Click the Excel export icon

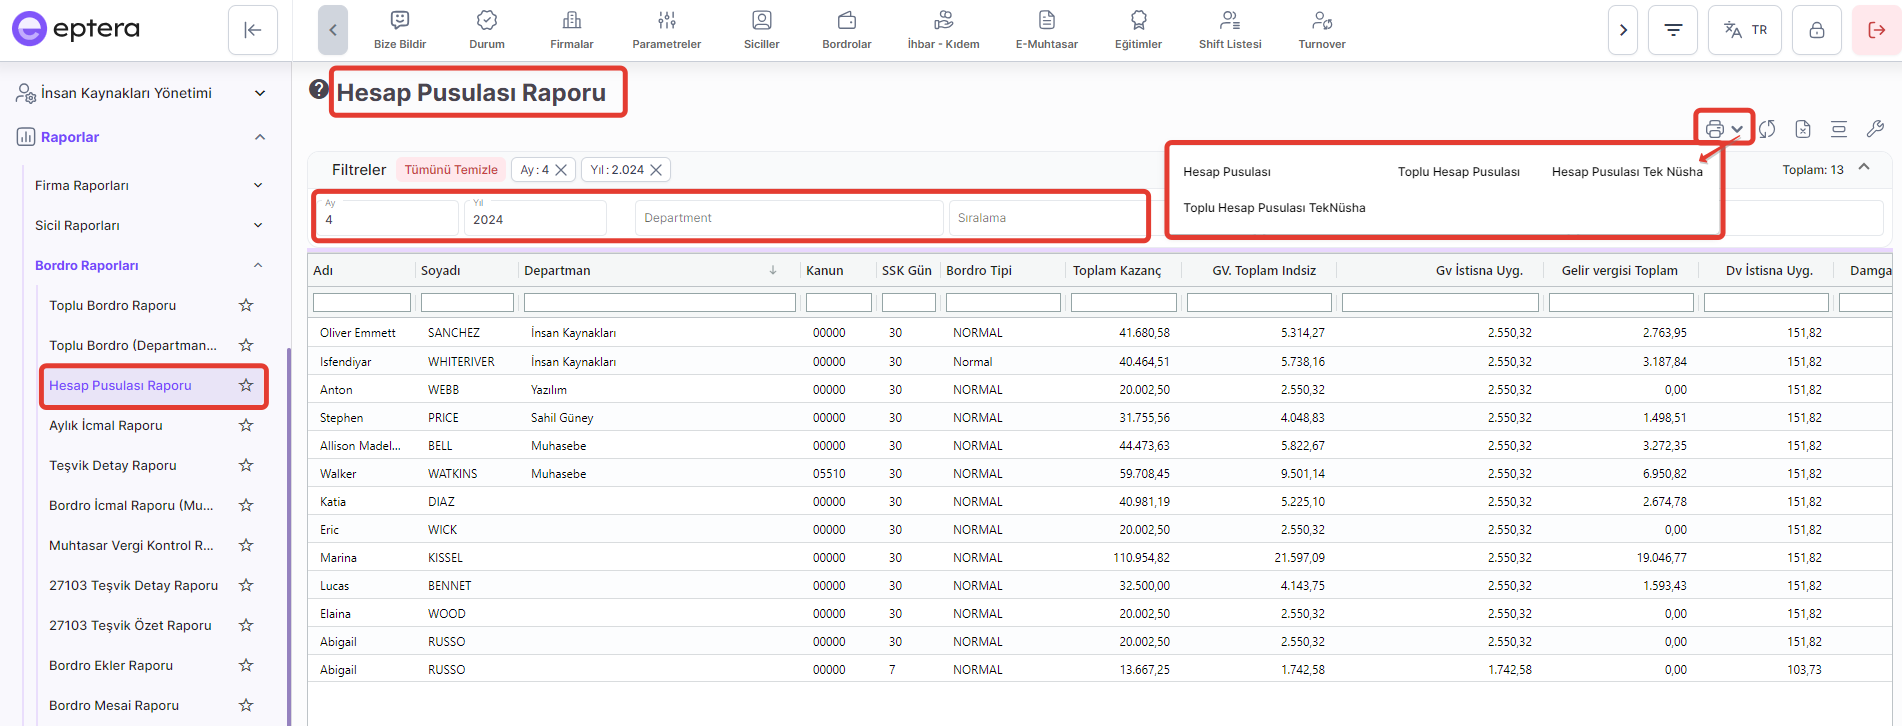1802,129
